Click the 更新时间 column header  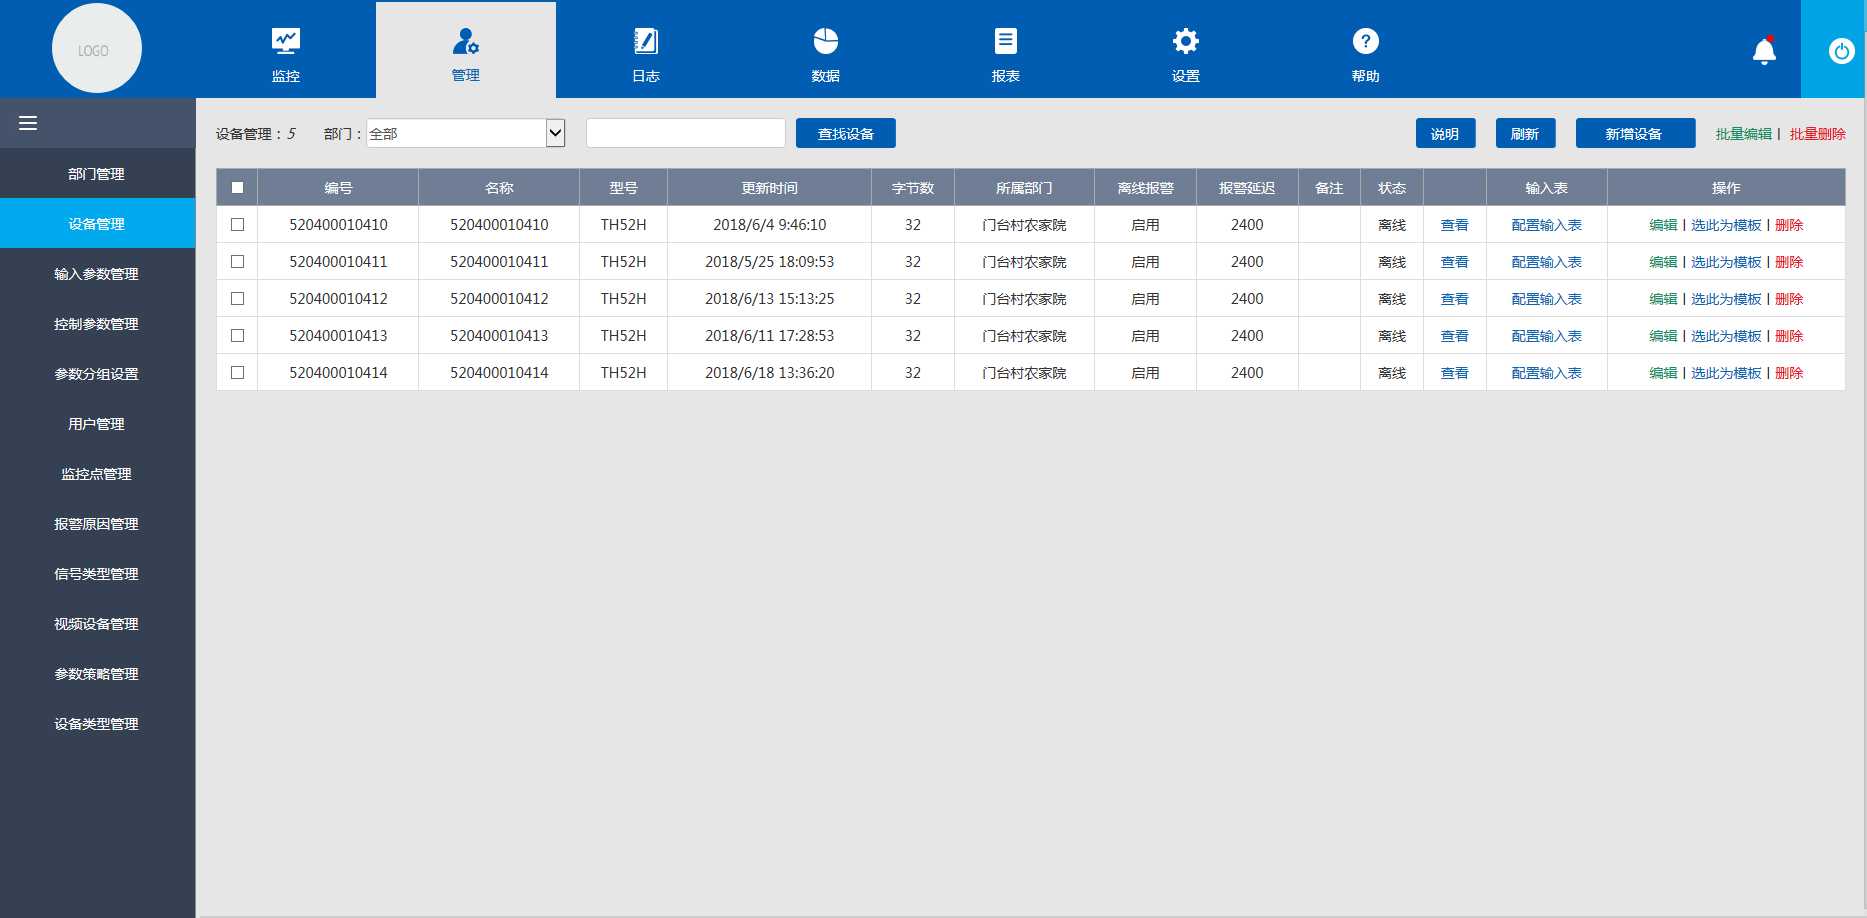770,188
